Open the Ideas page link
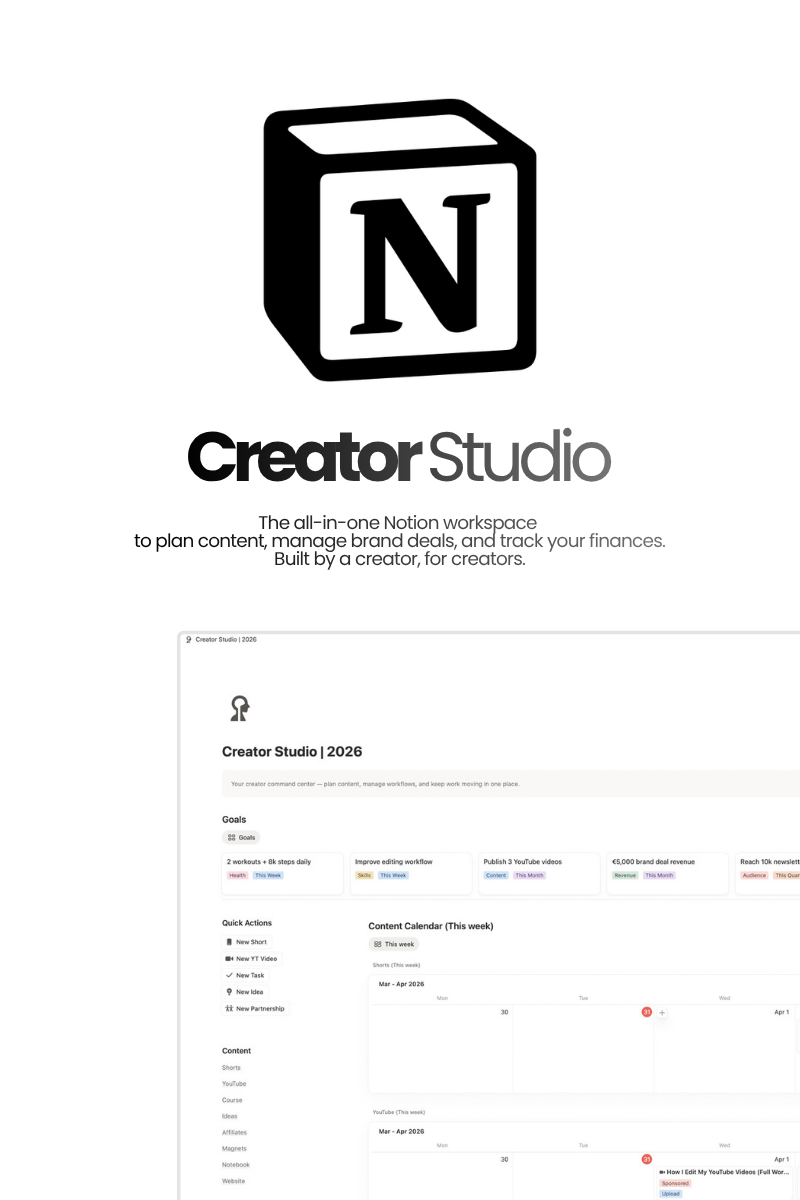This screenshot has width=800, height=1200. pos(230,1116)
